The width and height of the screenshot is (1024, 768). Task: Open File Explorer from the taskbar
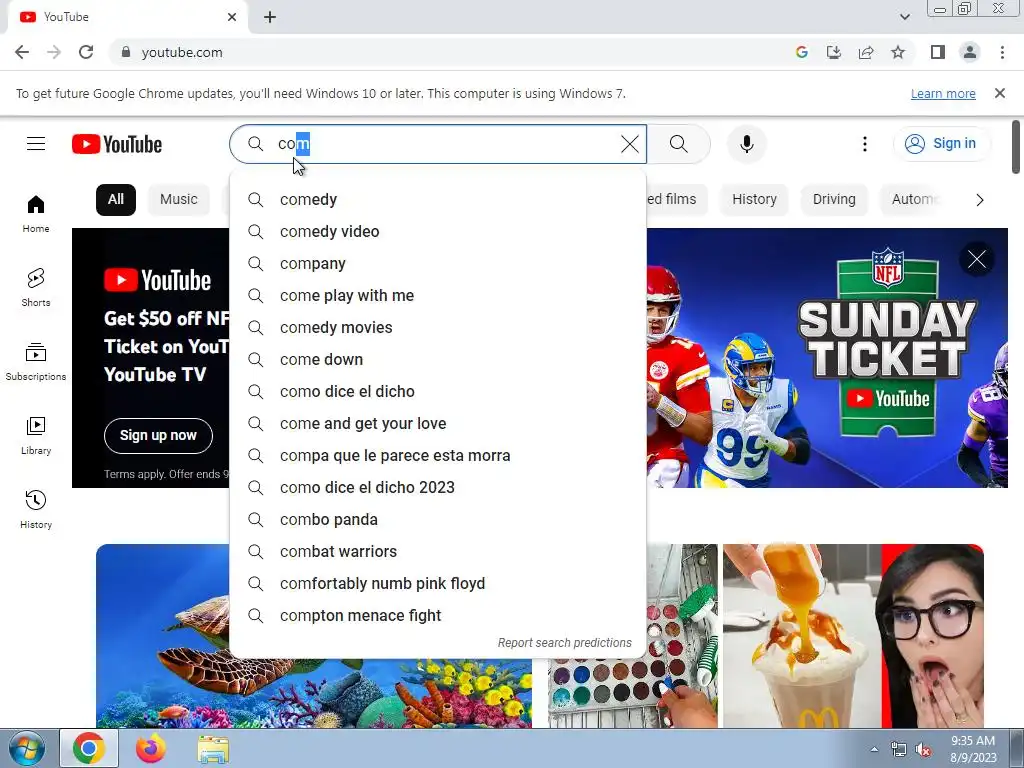213,749
